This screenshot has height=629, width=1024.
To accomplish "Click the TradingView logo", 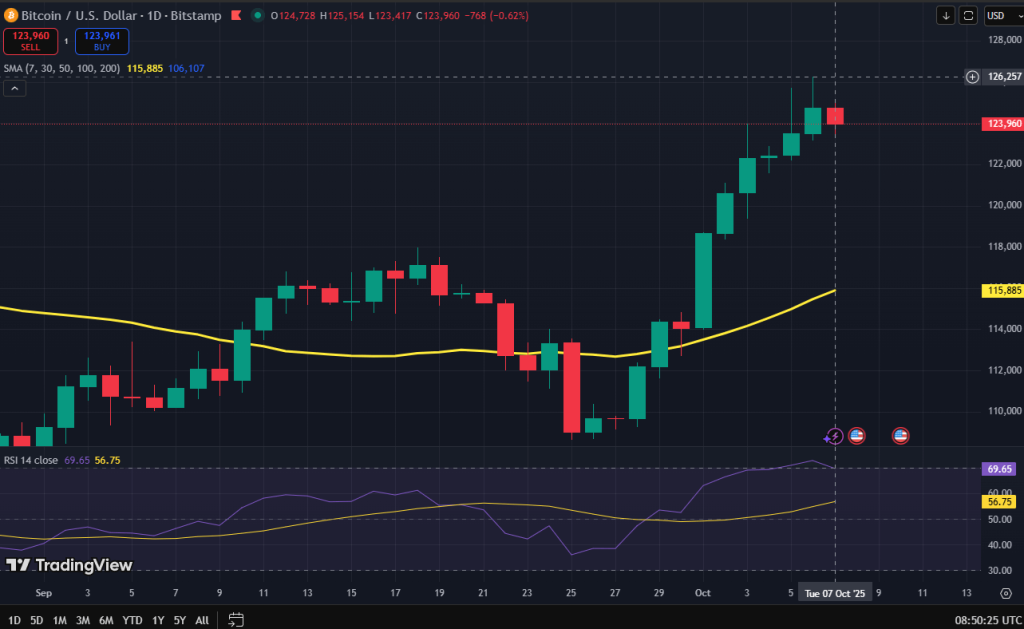I will [x=69, y=565].
